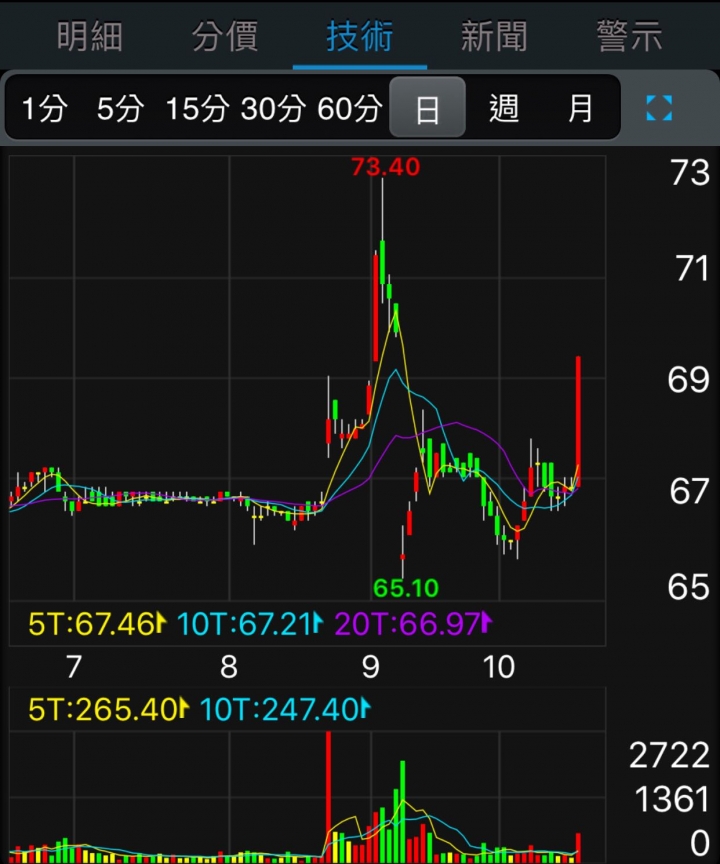Tap month 7 on the date axis
Image resolution: width=720 pixels, height=864 pixels.
coord(74,667)
